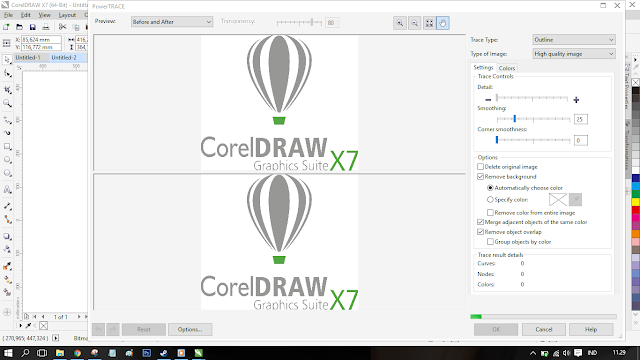This screenshot has height=360, width=640.
Task: Enable Group objects by color
Action: [490, 242]
